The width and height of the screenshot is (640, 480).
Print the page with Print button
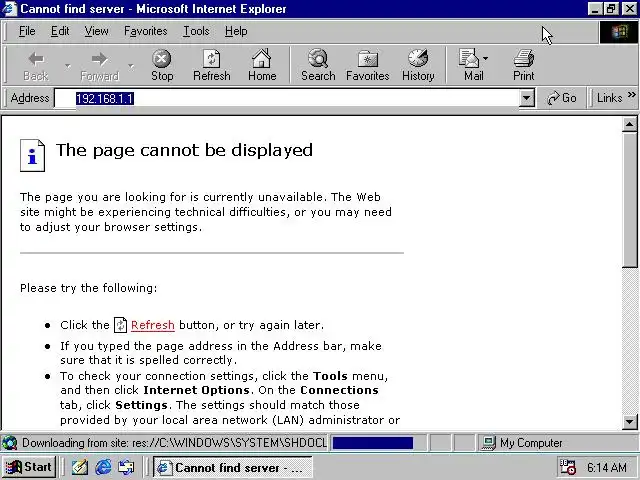524,65
